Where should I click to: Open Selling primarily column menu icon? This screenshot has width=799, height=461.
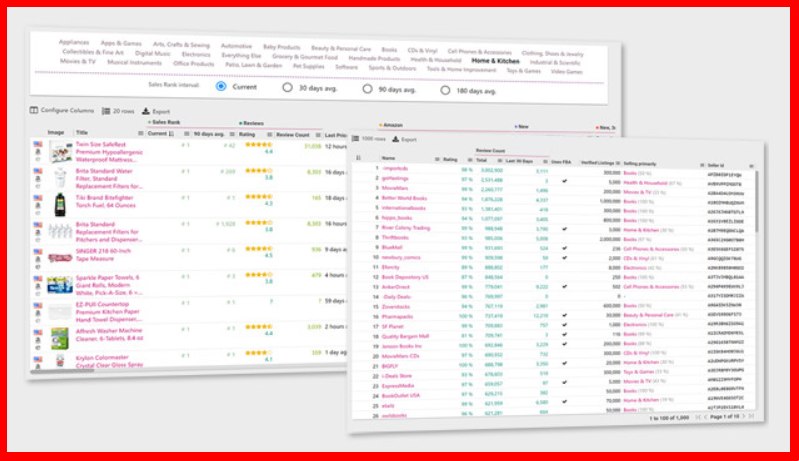click(702, 165)
